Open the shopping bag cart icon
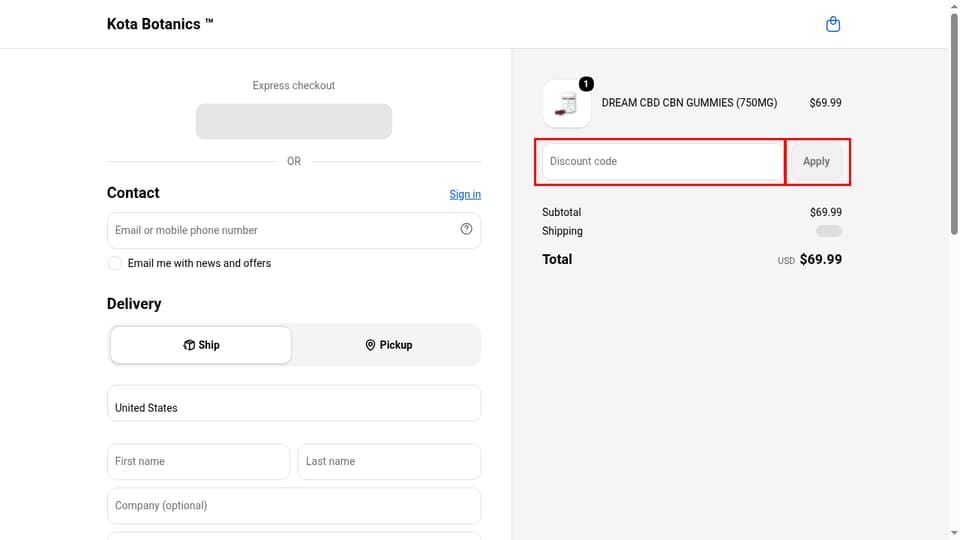 pos(833,24)
